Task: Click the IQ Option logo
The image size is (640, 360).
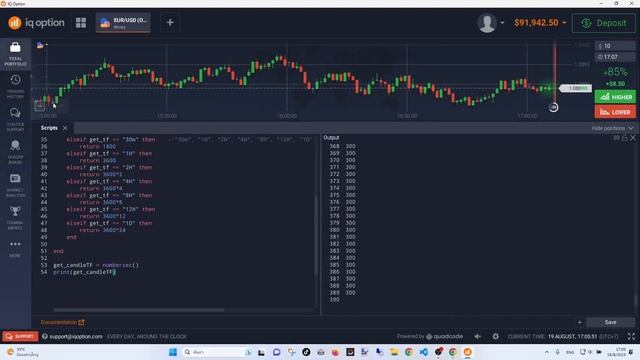Action: [x=36, y=23]
